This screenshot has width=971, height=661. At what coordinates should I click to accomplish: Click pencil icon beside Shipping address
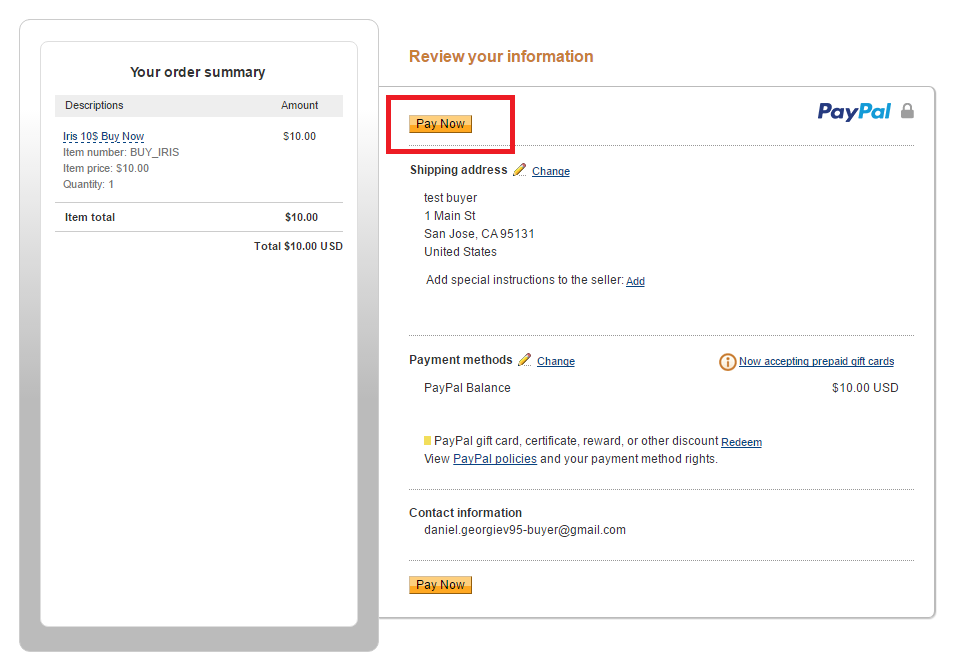[x=520, y=170]
